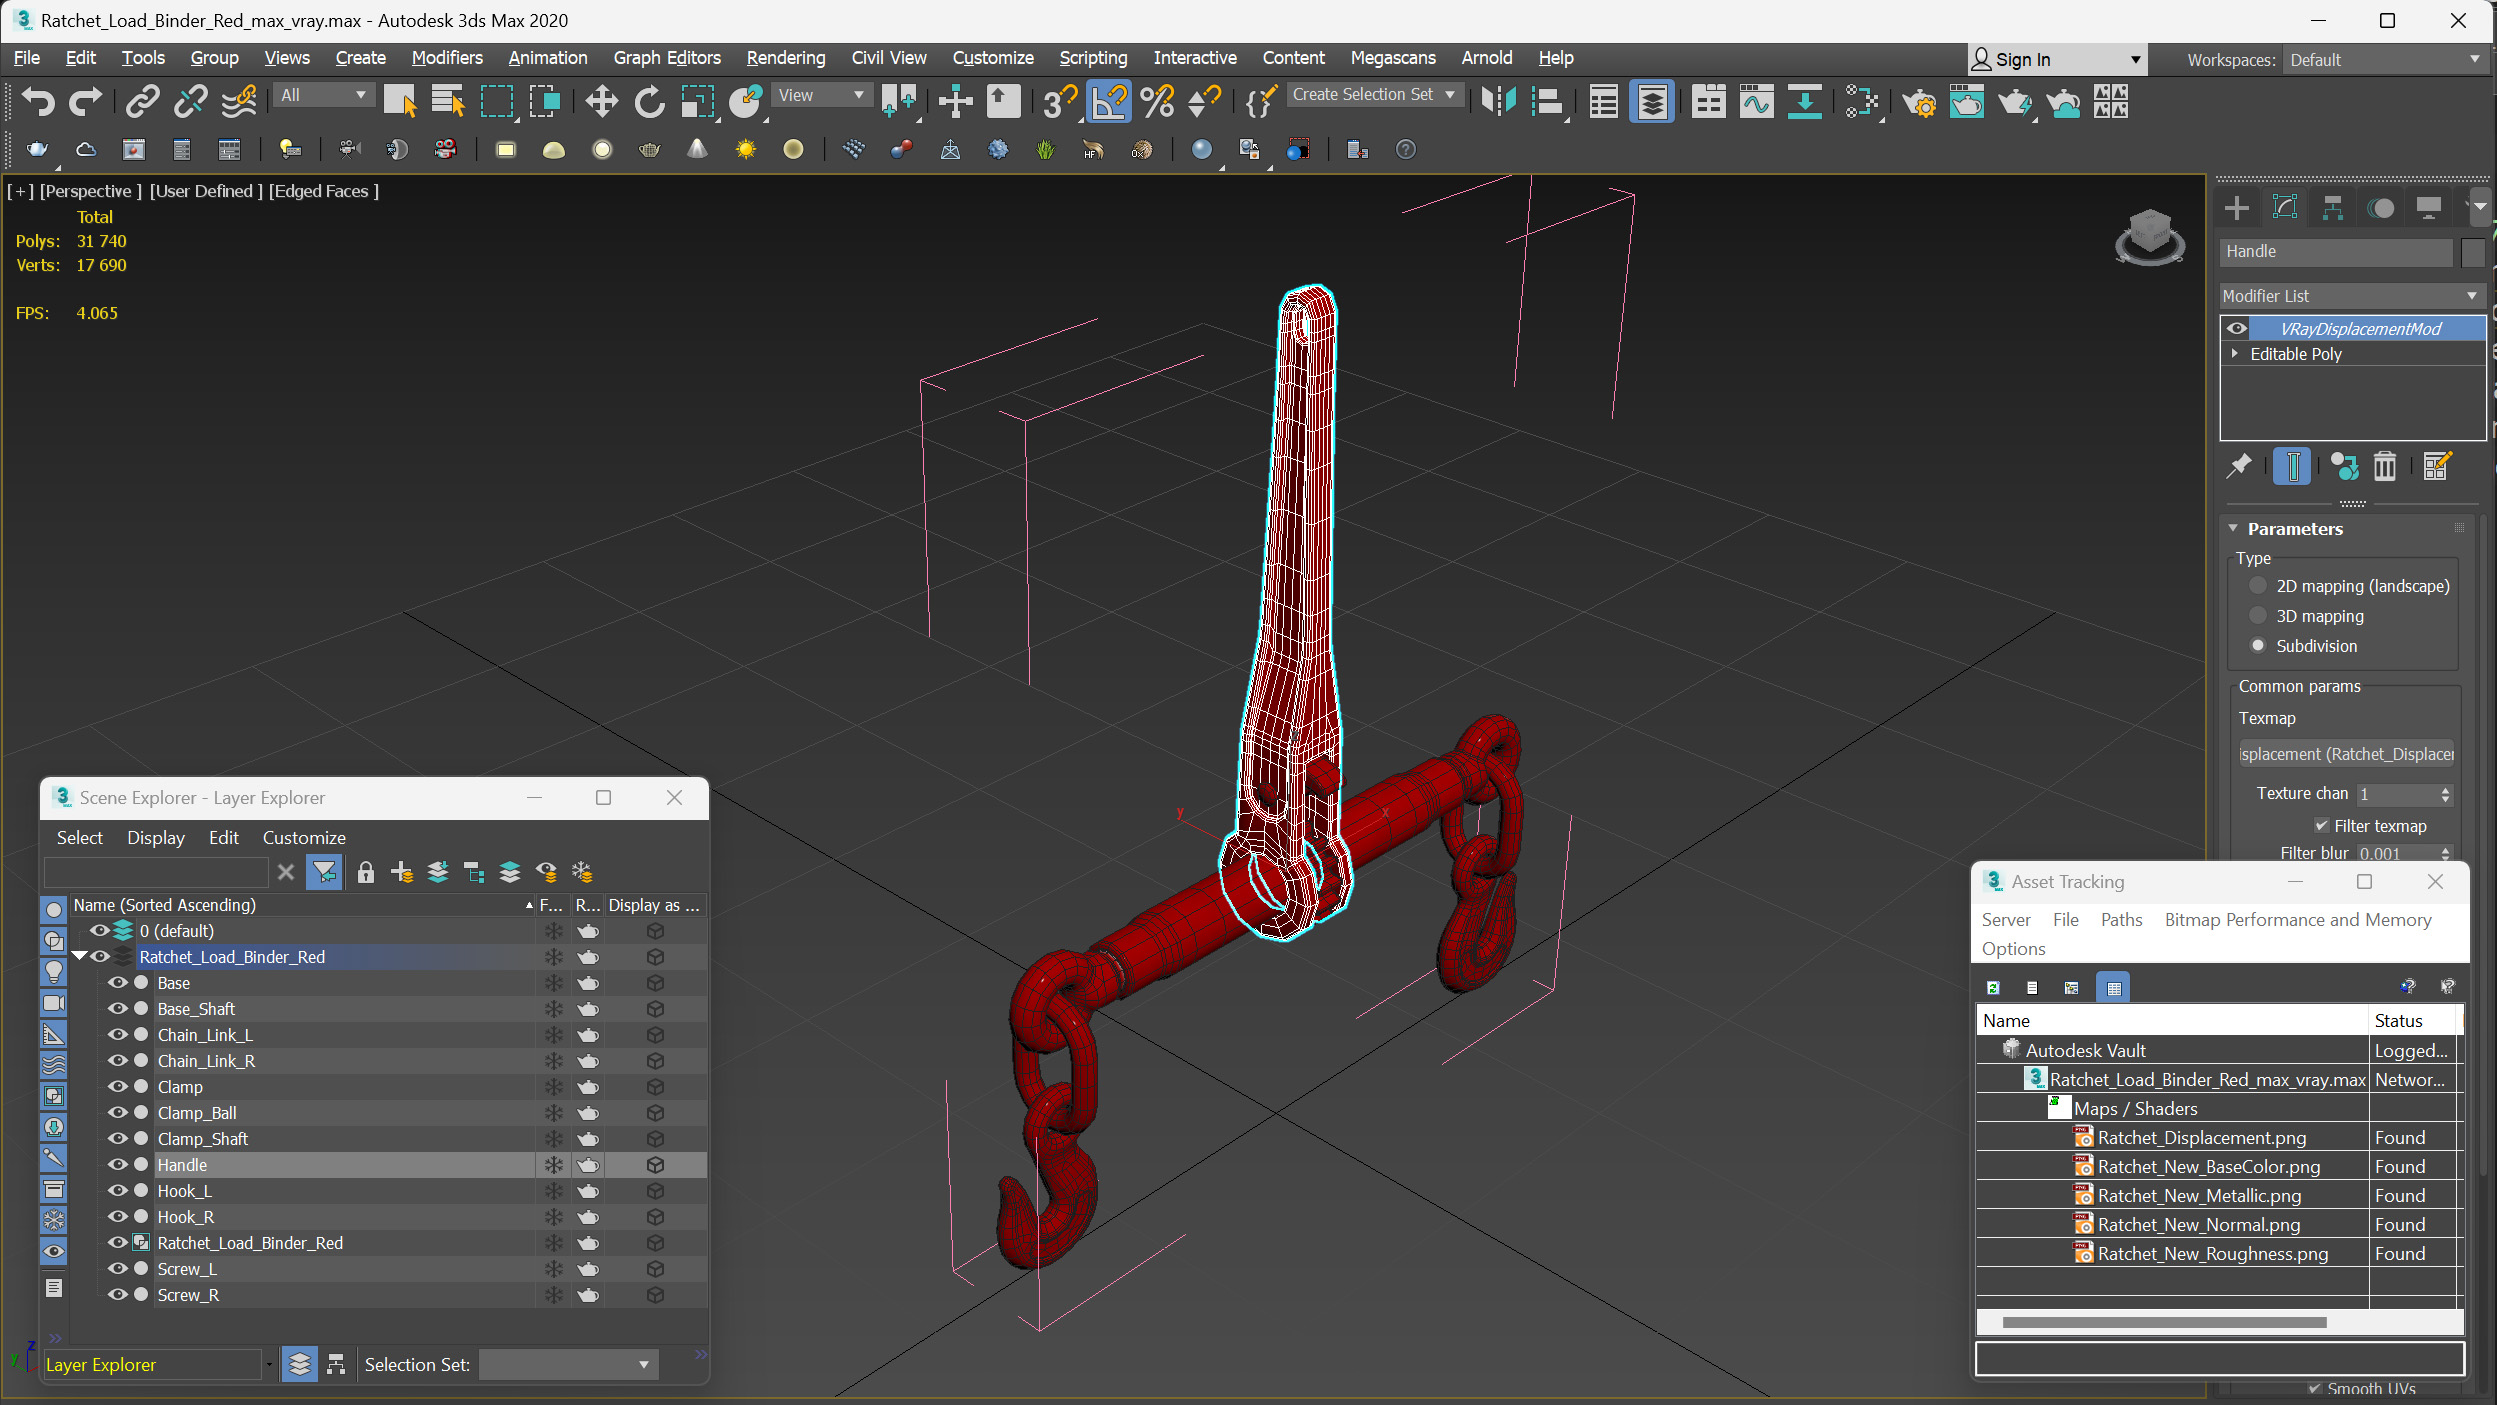Screen dimensions: 2497x1405
Task: Activate the Select and Move tool
Action: (x=601, y=101)
